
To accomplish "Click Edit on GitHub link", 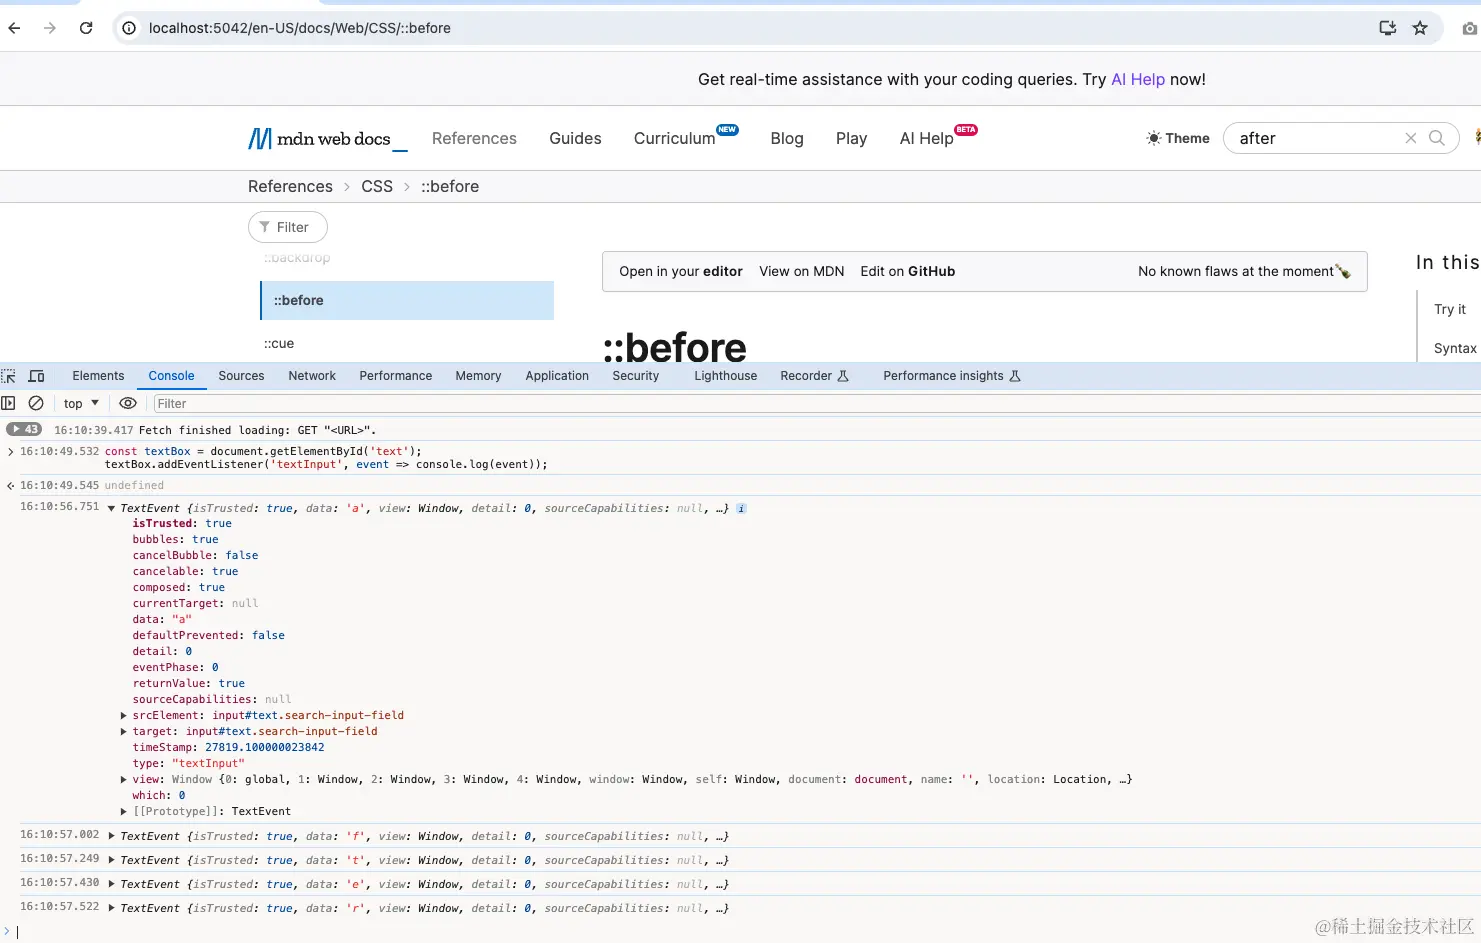I will [x=908, y=272].
